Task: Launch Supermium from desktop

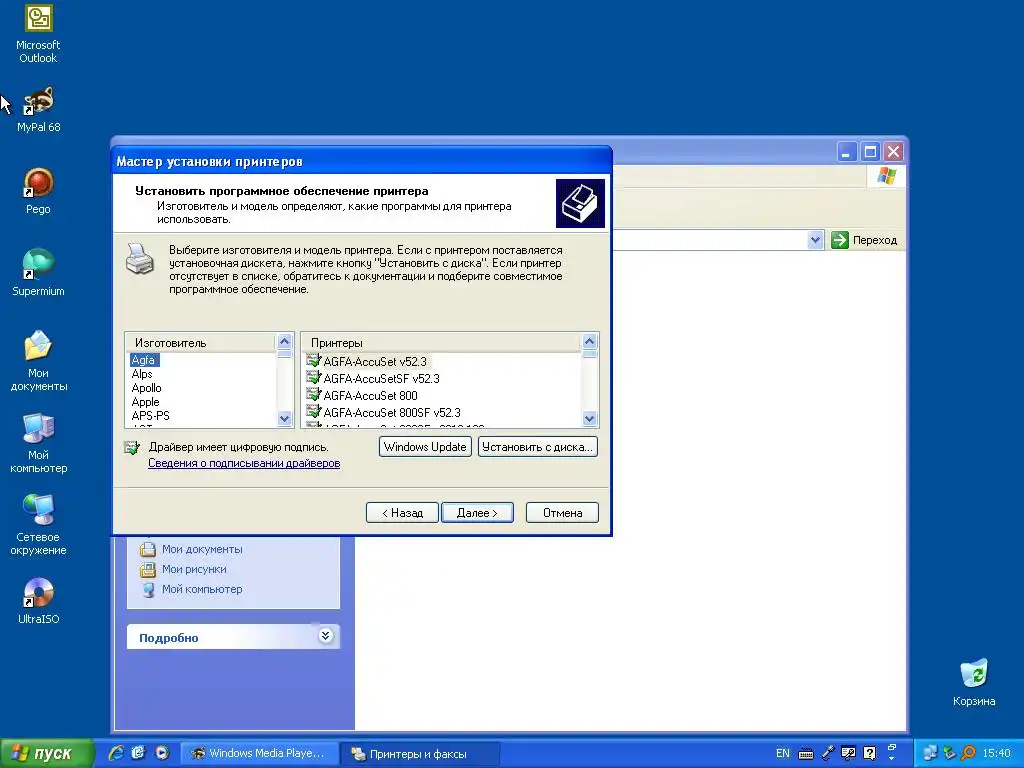Action: [x=38, y=273]
